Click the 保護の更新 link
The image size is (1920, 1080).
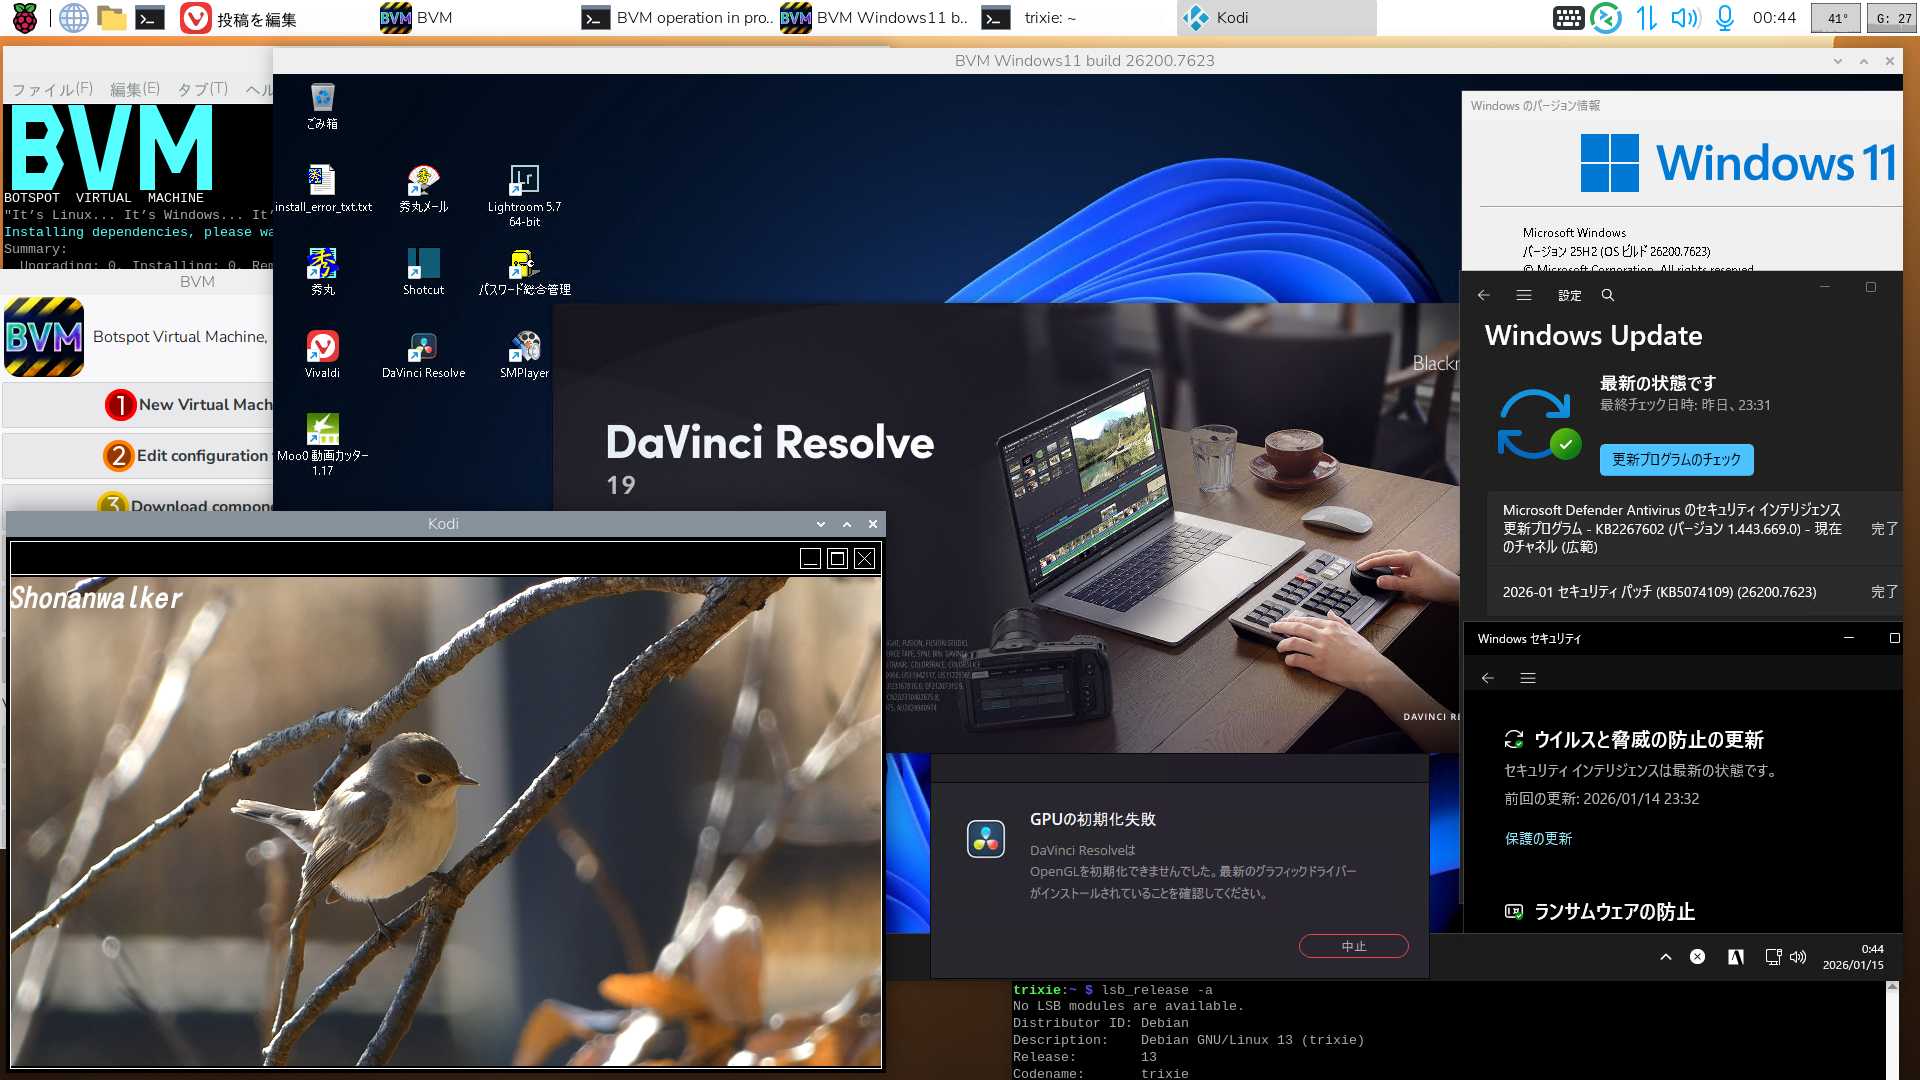[x=1538, y=839]
